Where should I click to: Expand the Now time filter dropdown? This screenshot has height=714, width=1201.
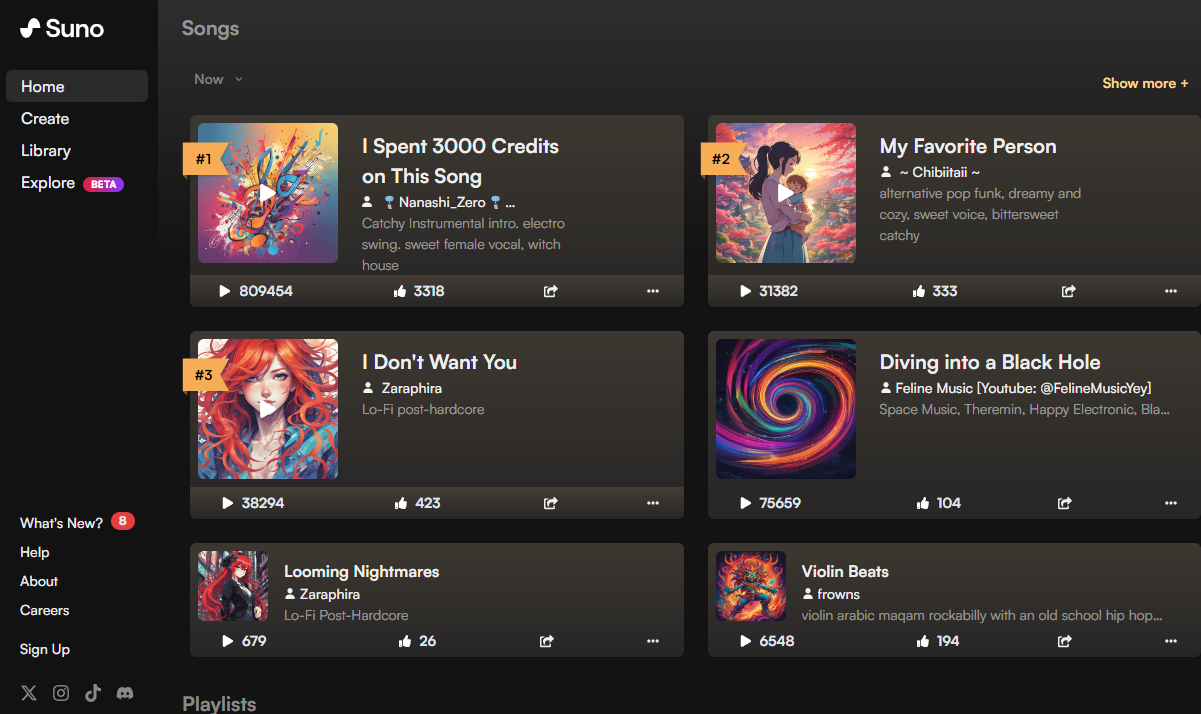[x=218, y=79]
